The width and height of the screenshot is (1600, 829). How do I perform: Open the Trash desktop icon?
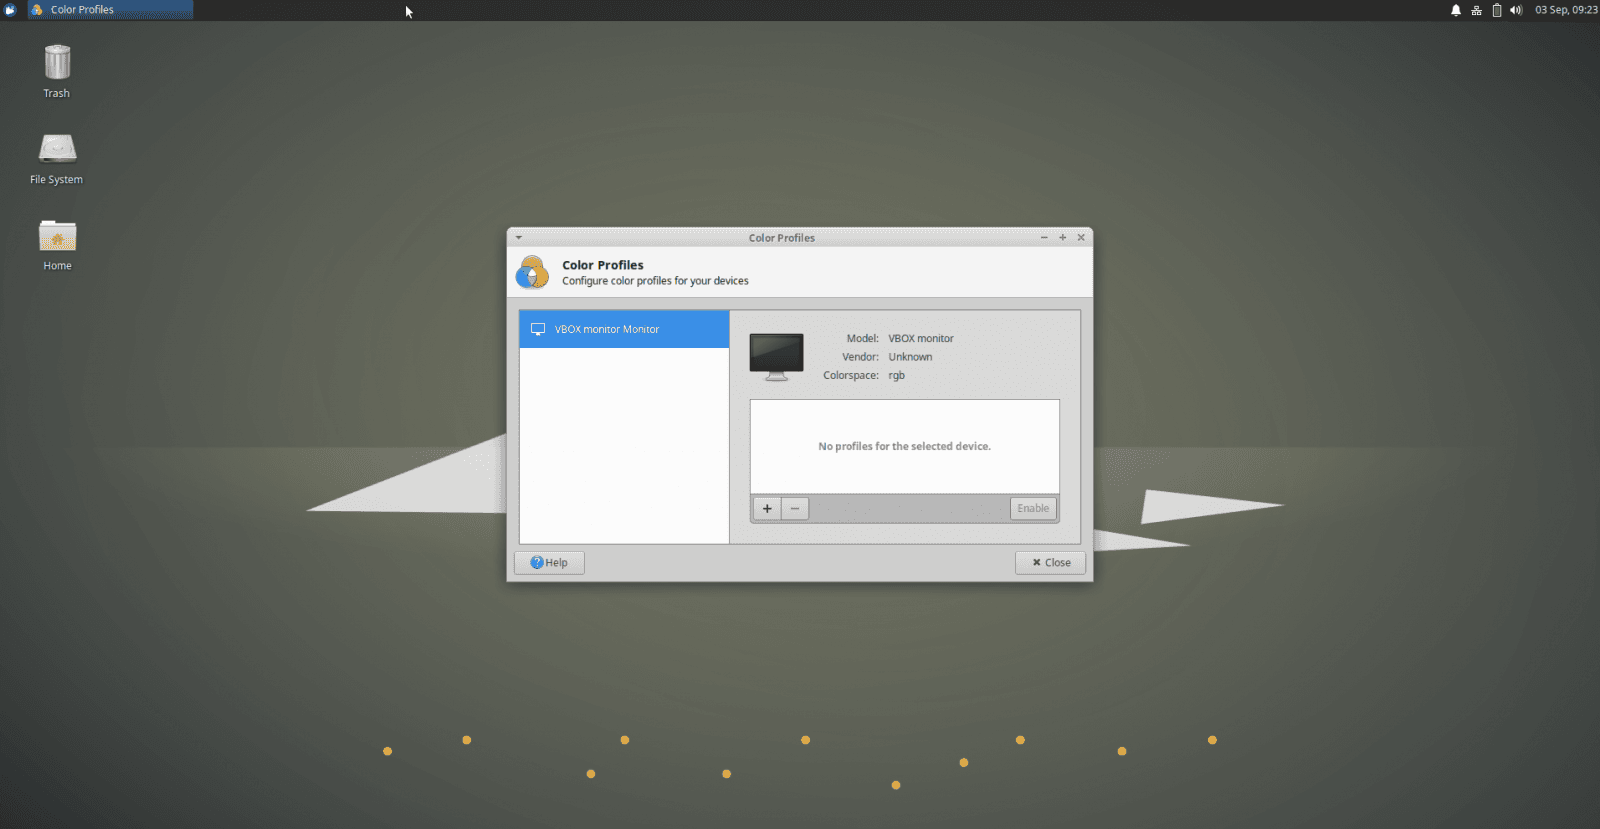(57, 71)
